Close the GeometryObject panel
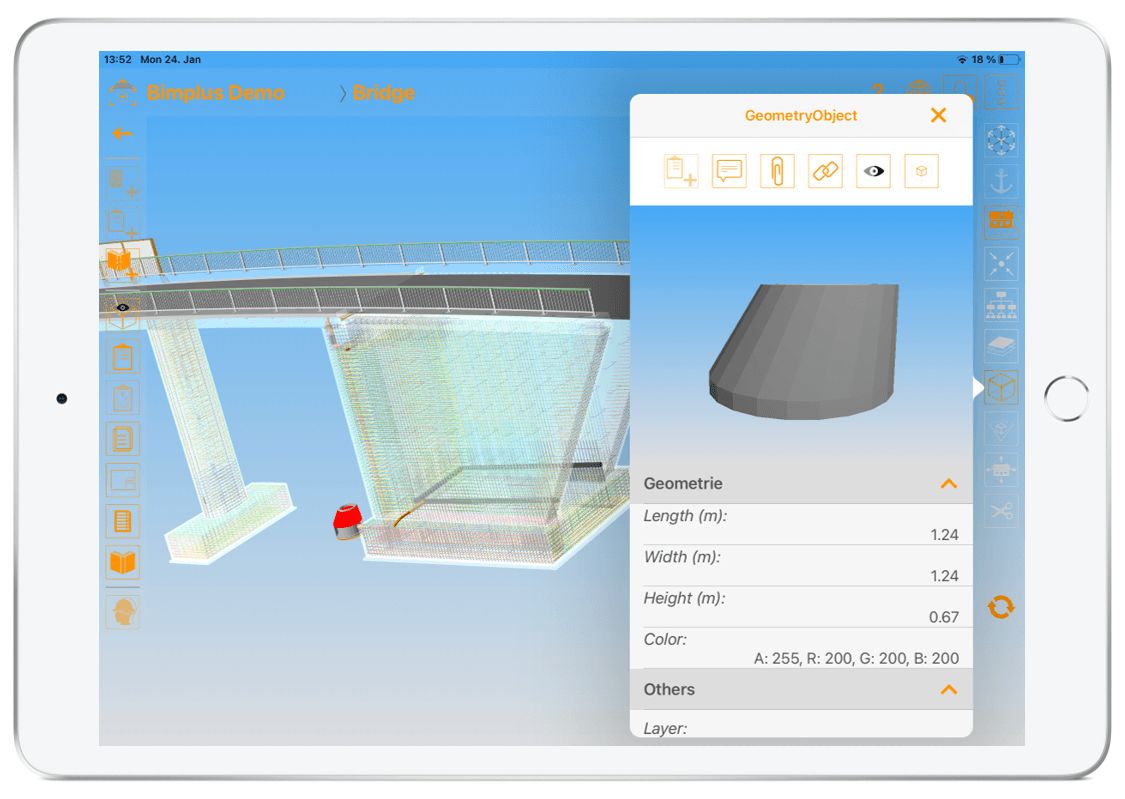Viewport: 1125px width, 799px height. (x=938, y=115)
